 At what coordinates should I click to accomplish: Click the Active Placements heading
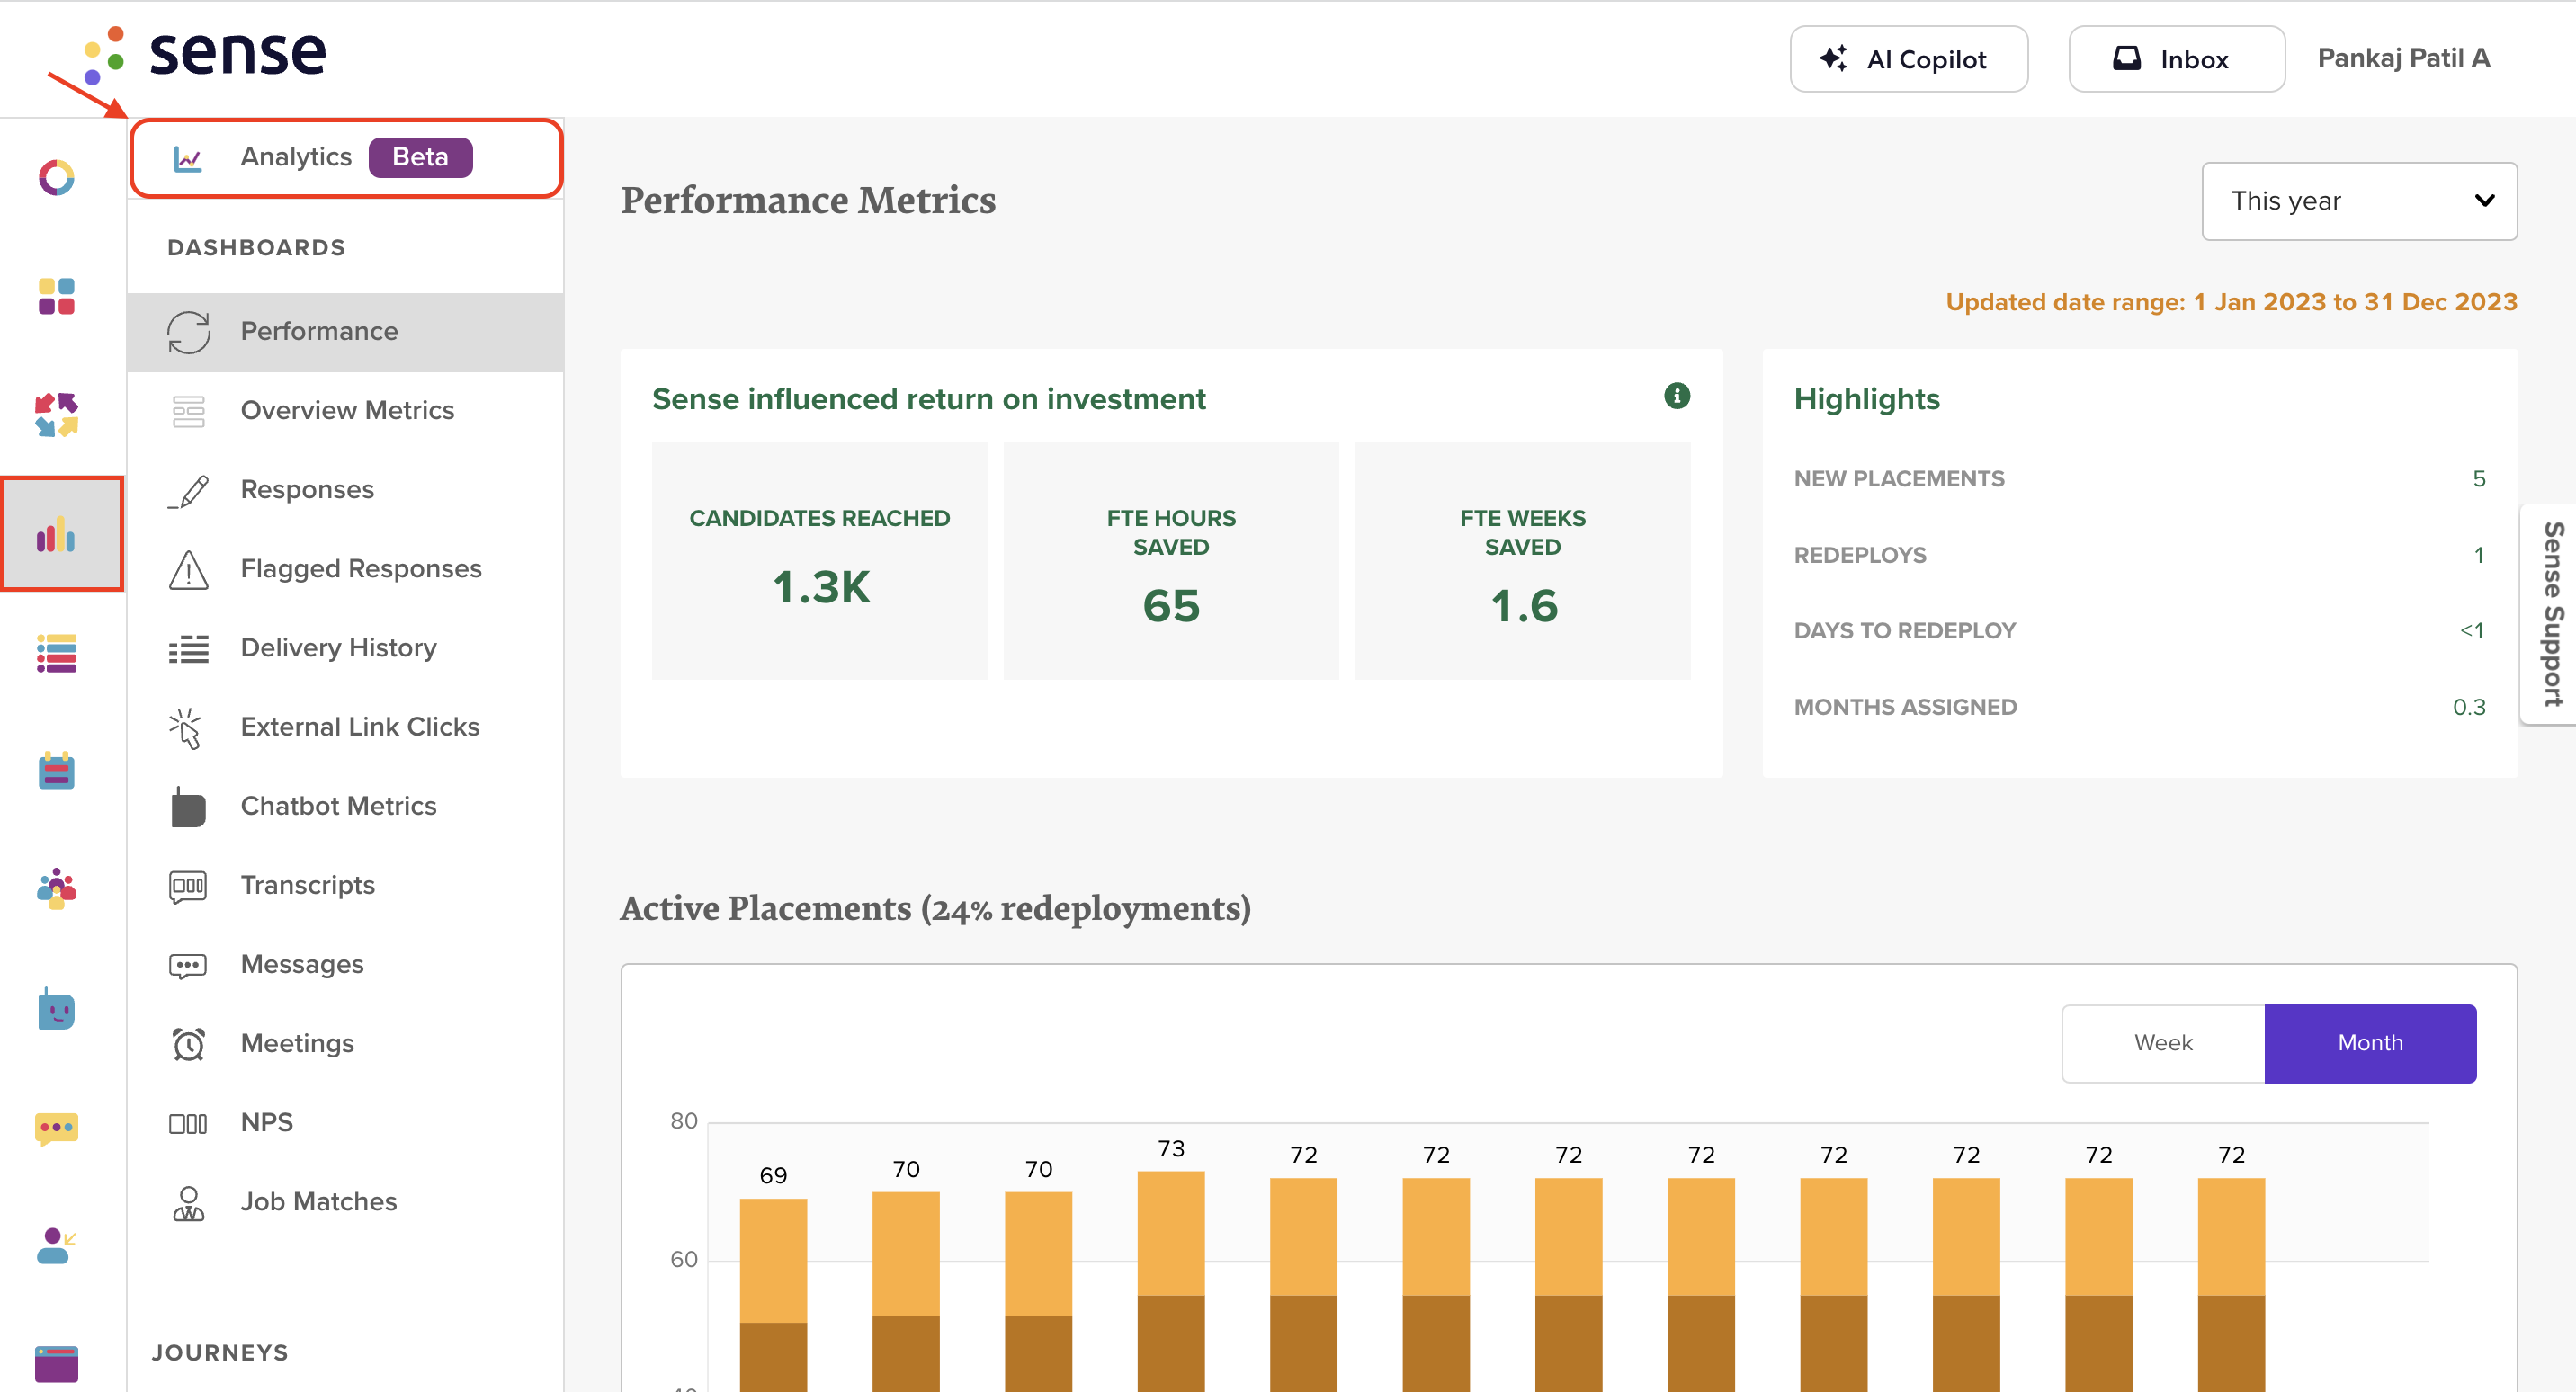click(x=935, y=908)
